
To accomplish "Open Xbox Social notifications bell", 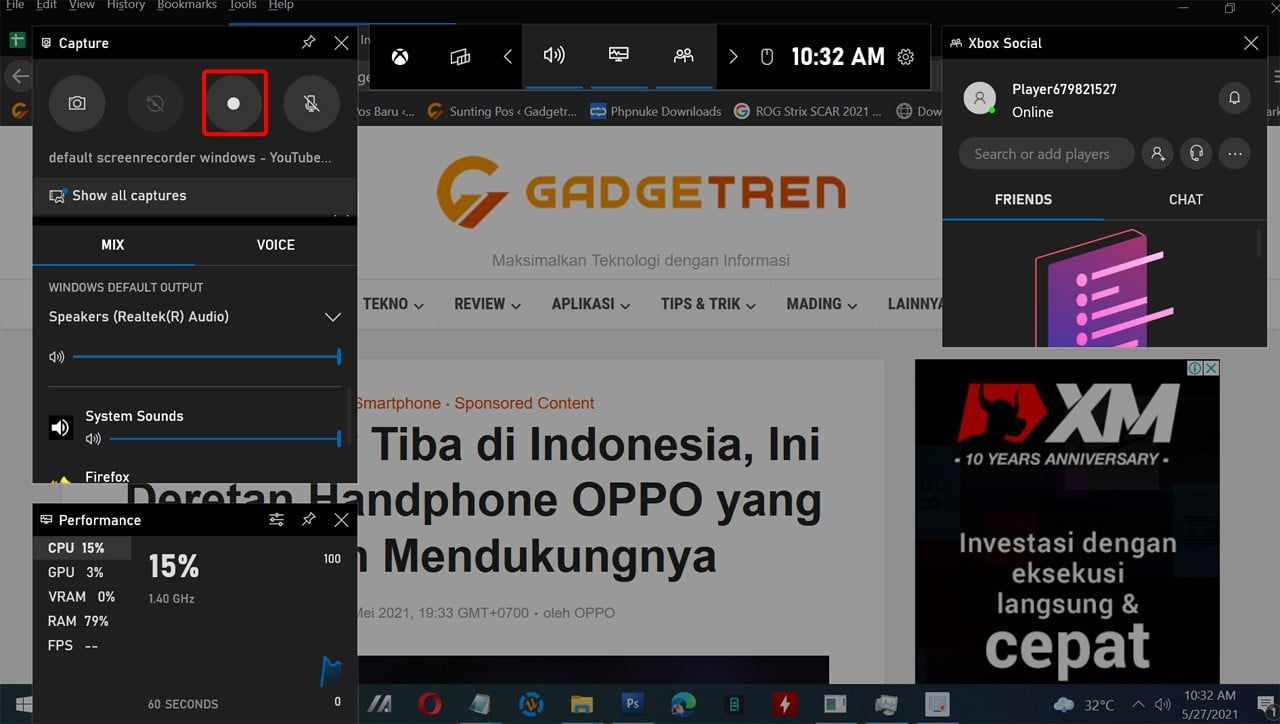I will (1235, 98).
